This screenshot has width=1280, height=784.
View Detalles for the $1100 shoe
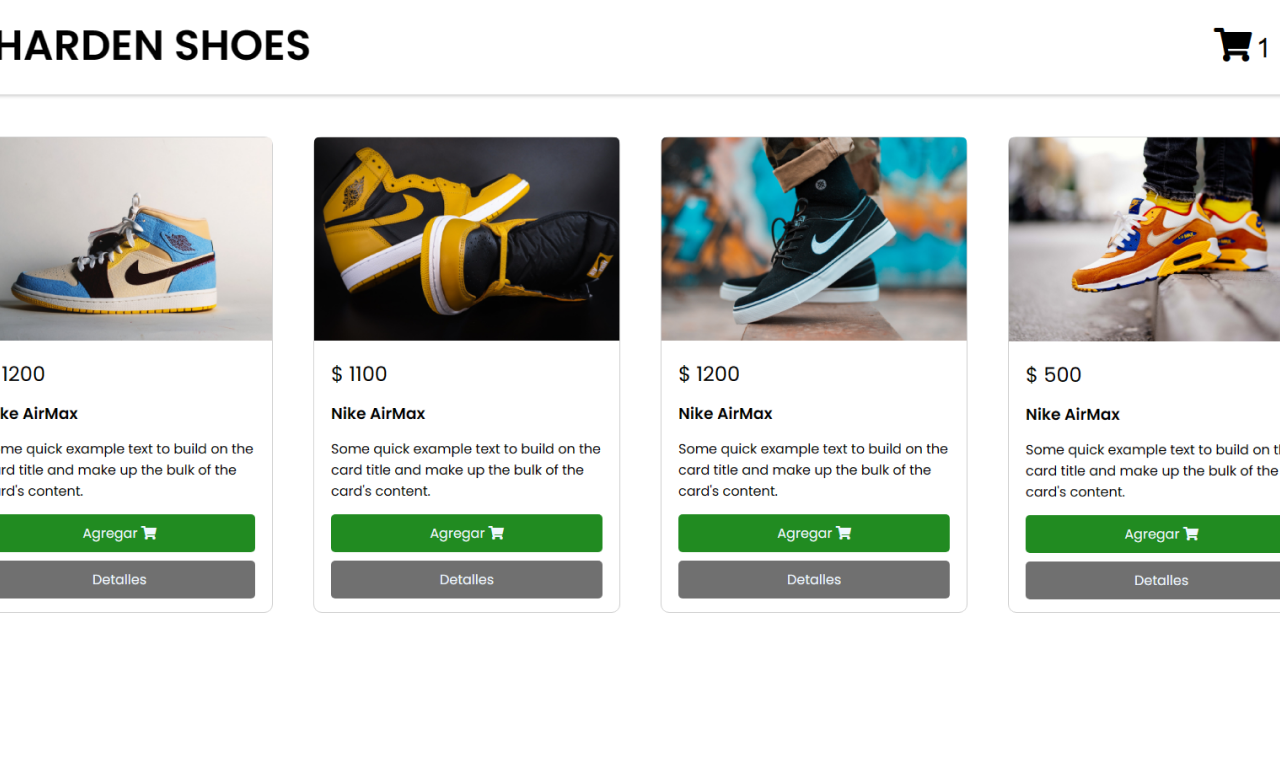pos(466,580)
